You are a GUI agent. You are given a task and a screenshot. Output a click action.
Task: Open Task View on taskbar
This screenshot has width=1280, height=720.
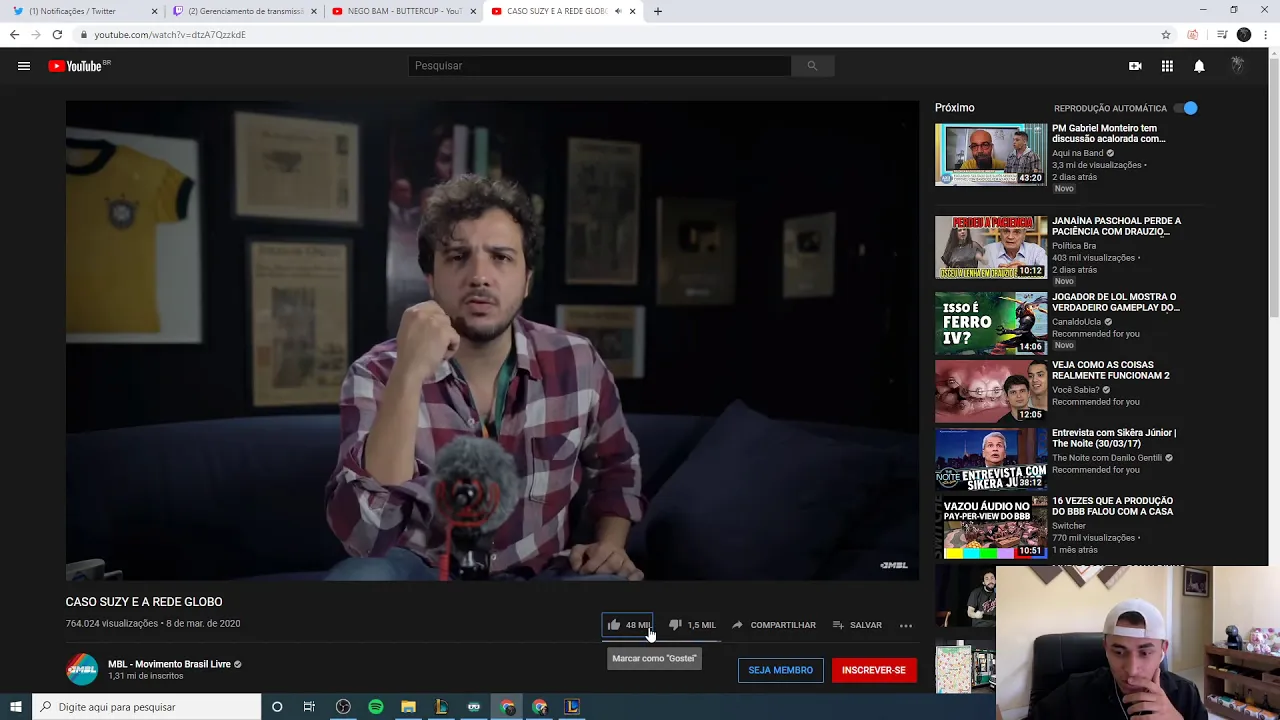[309, 707]
